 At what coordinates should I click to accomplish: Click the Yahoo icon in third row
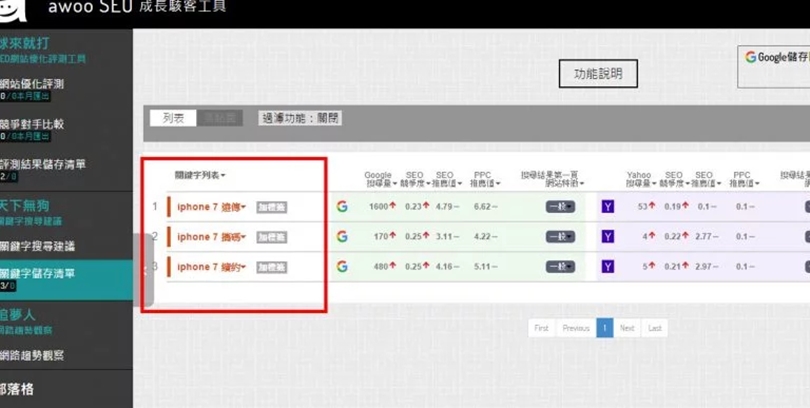tap(608, 266)
